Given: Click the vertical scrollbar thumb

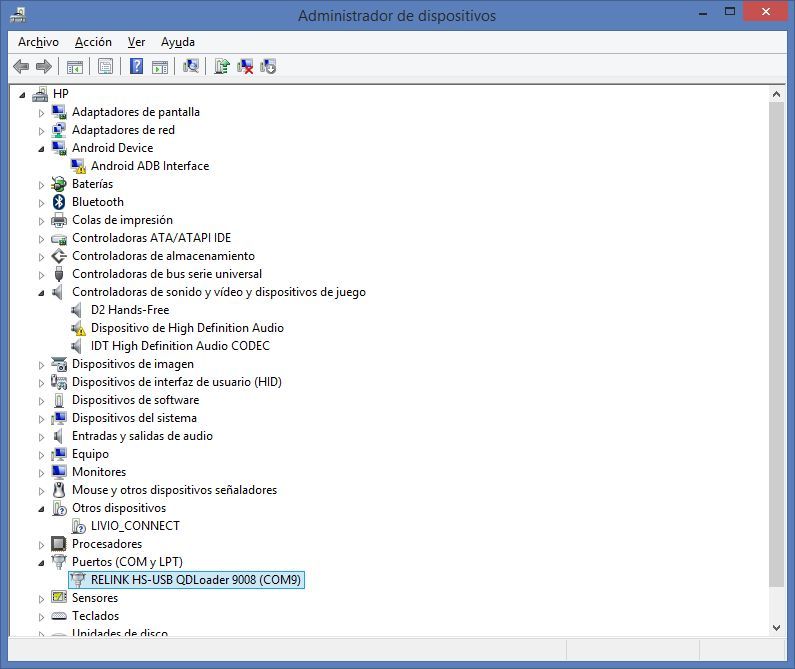Looking at the screenshot, I should [776, 344].
